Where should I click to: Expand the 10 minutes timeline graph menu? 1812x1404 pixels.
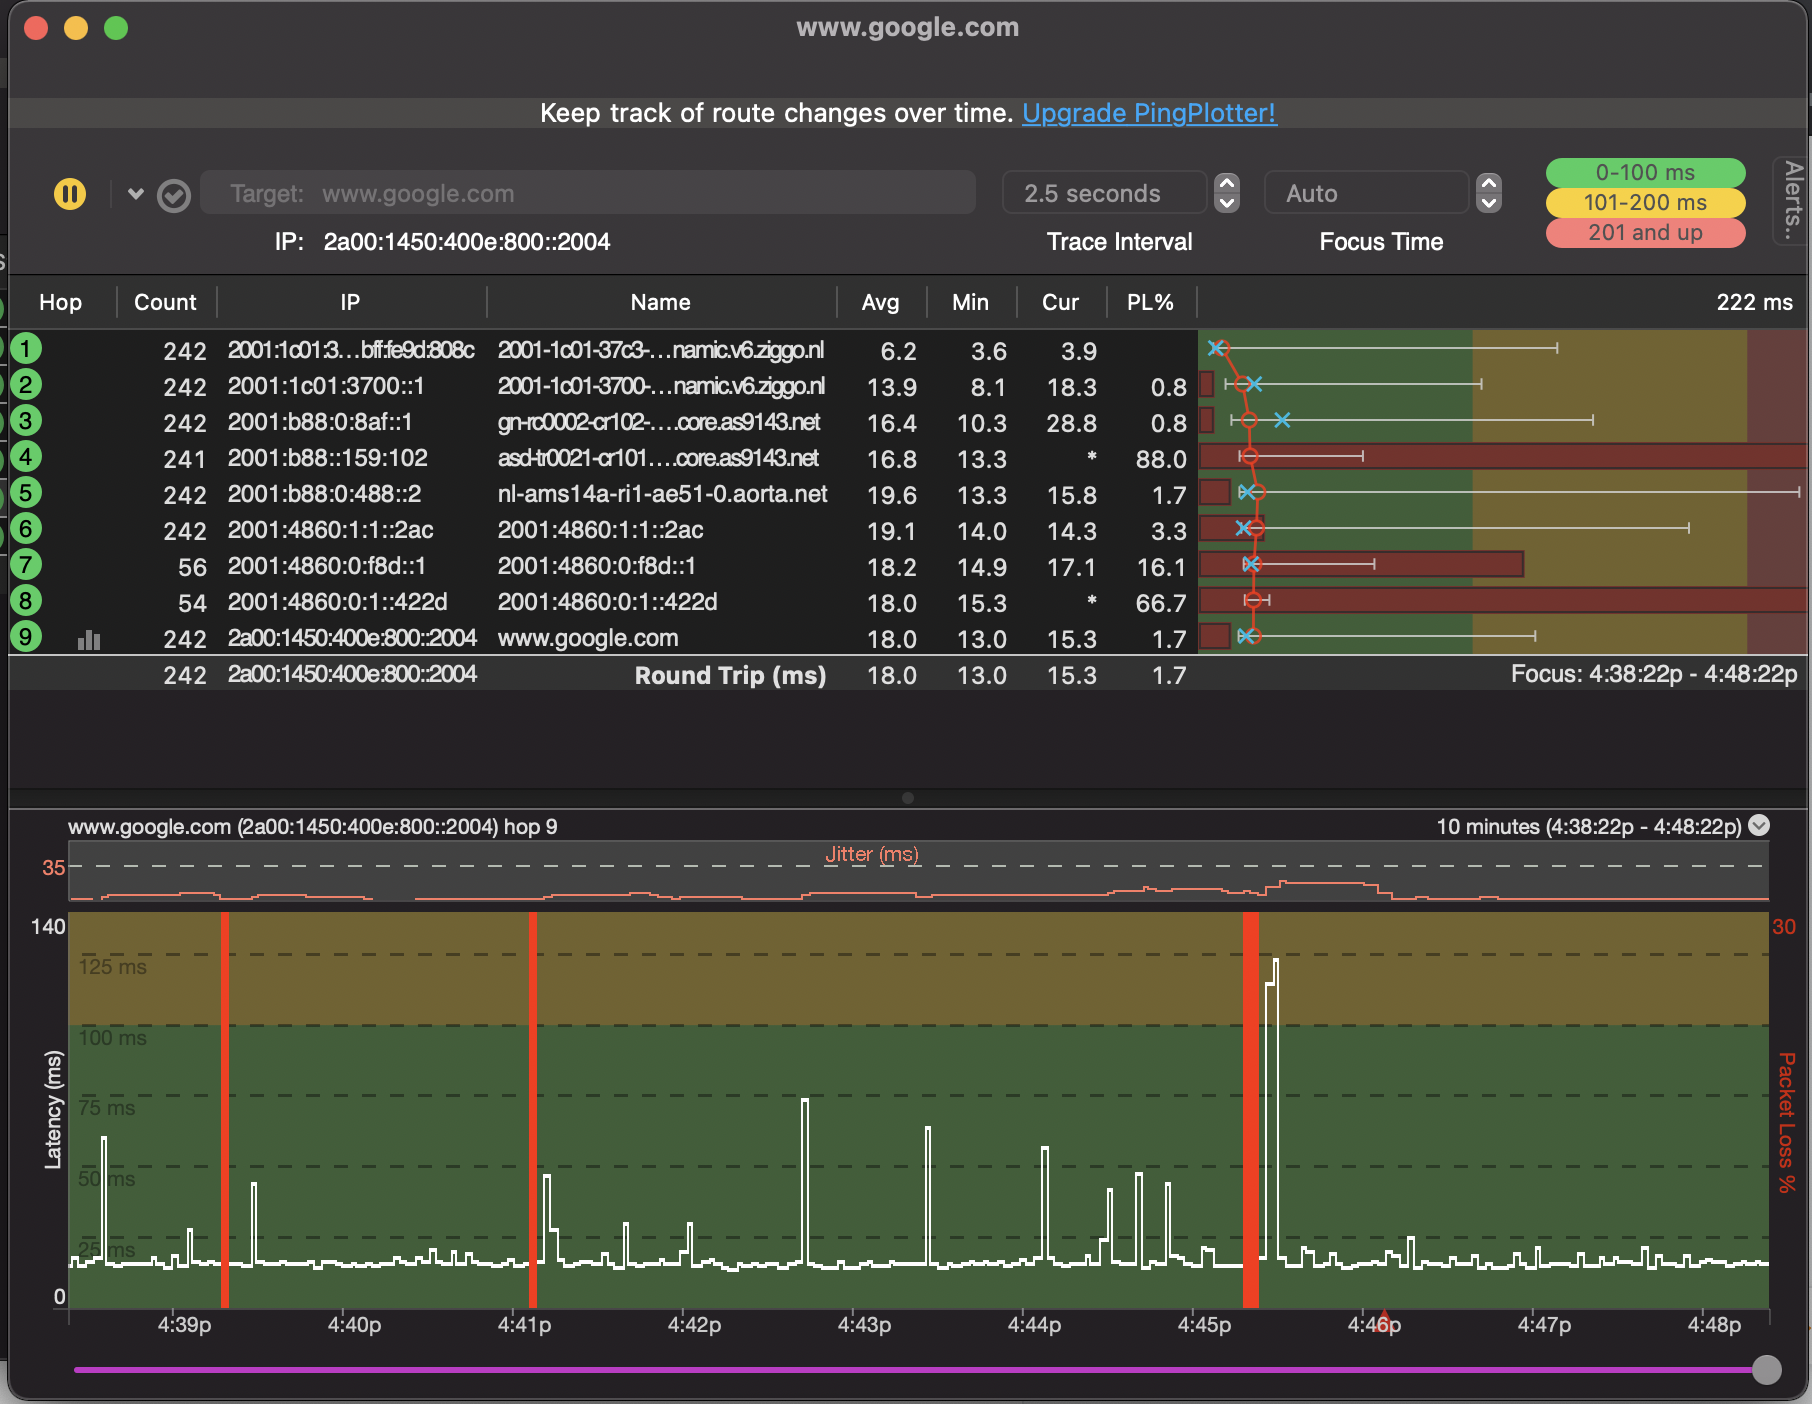pyautogui.click(x=1759, y=826)
